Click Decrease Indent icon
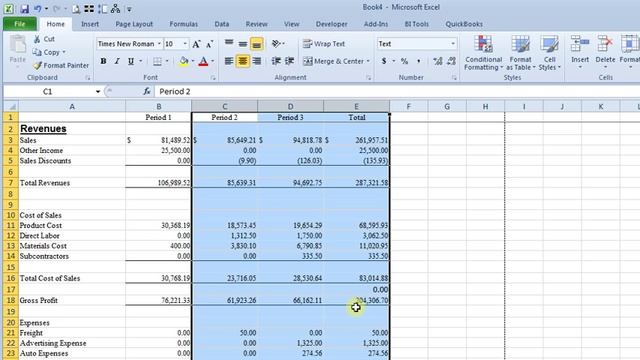640x360 pixels. (x=276, y=61)
